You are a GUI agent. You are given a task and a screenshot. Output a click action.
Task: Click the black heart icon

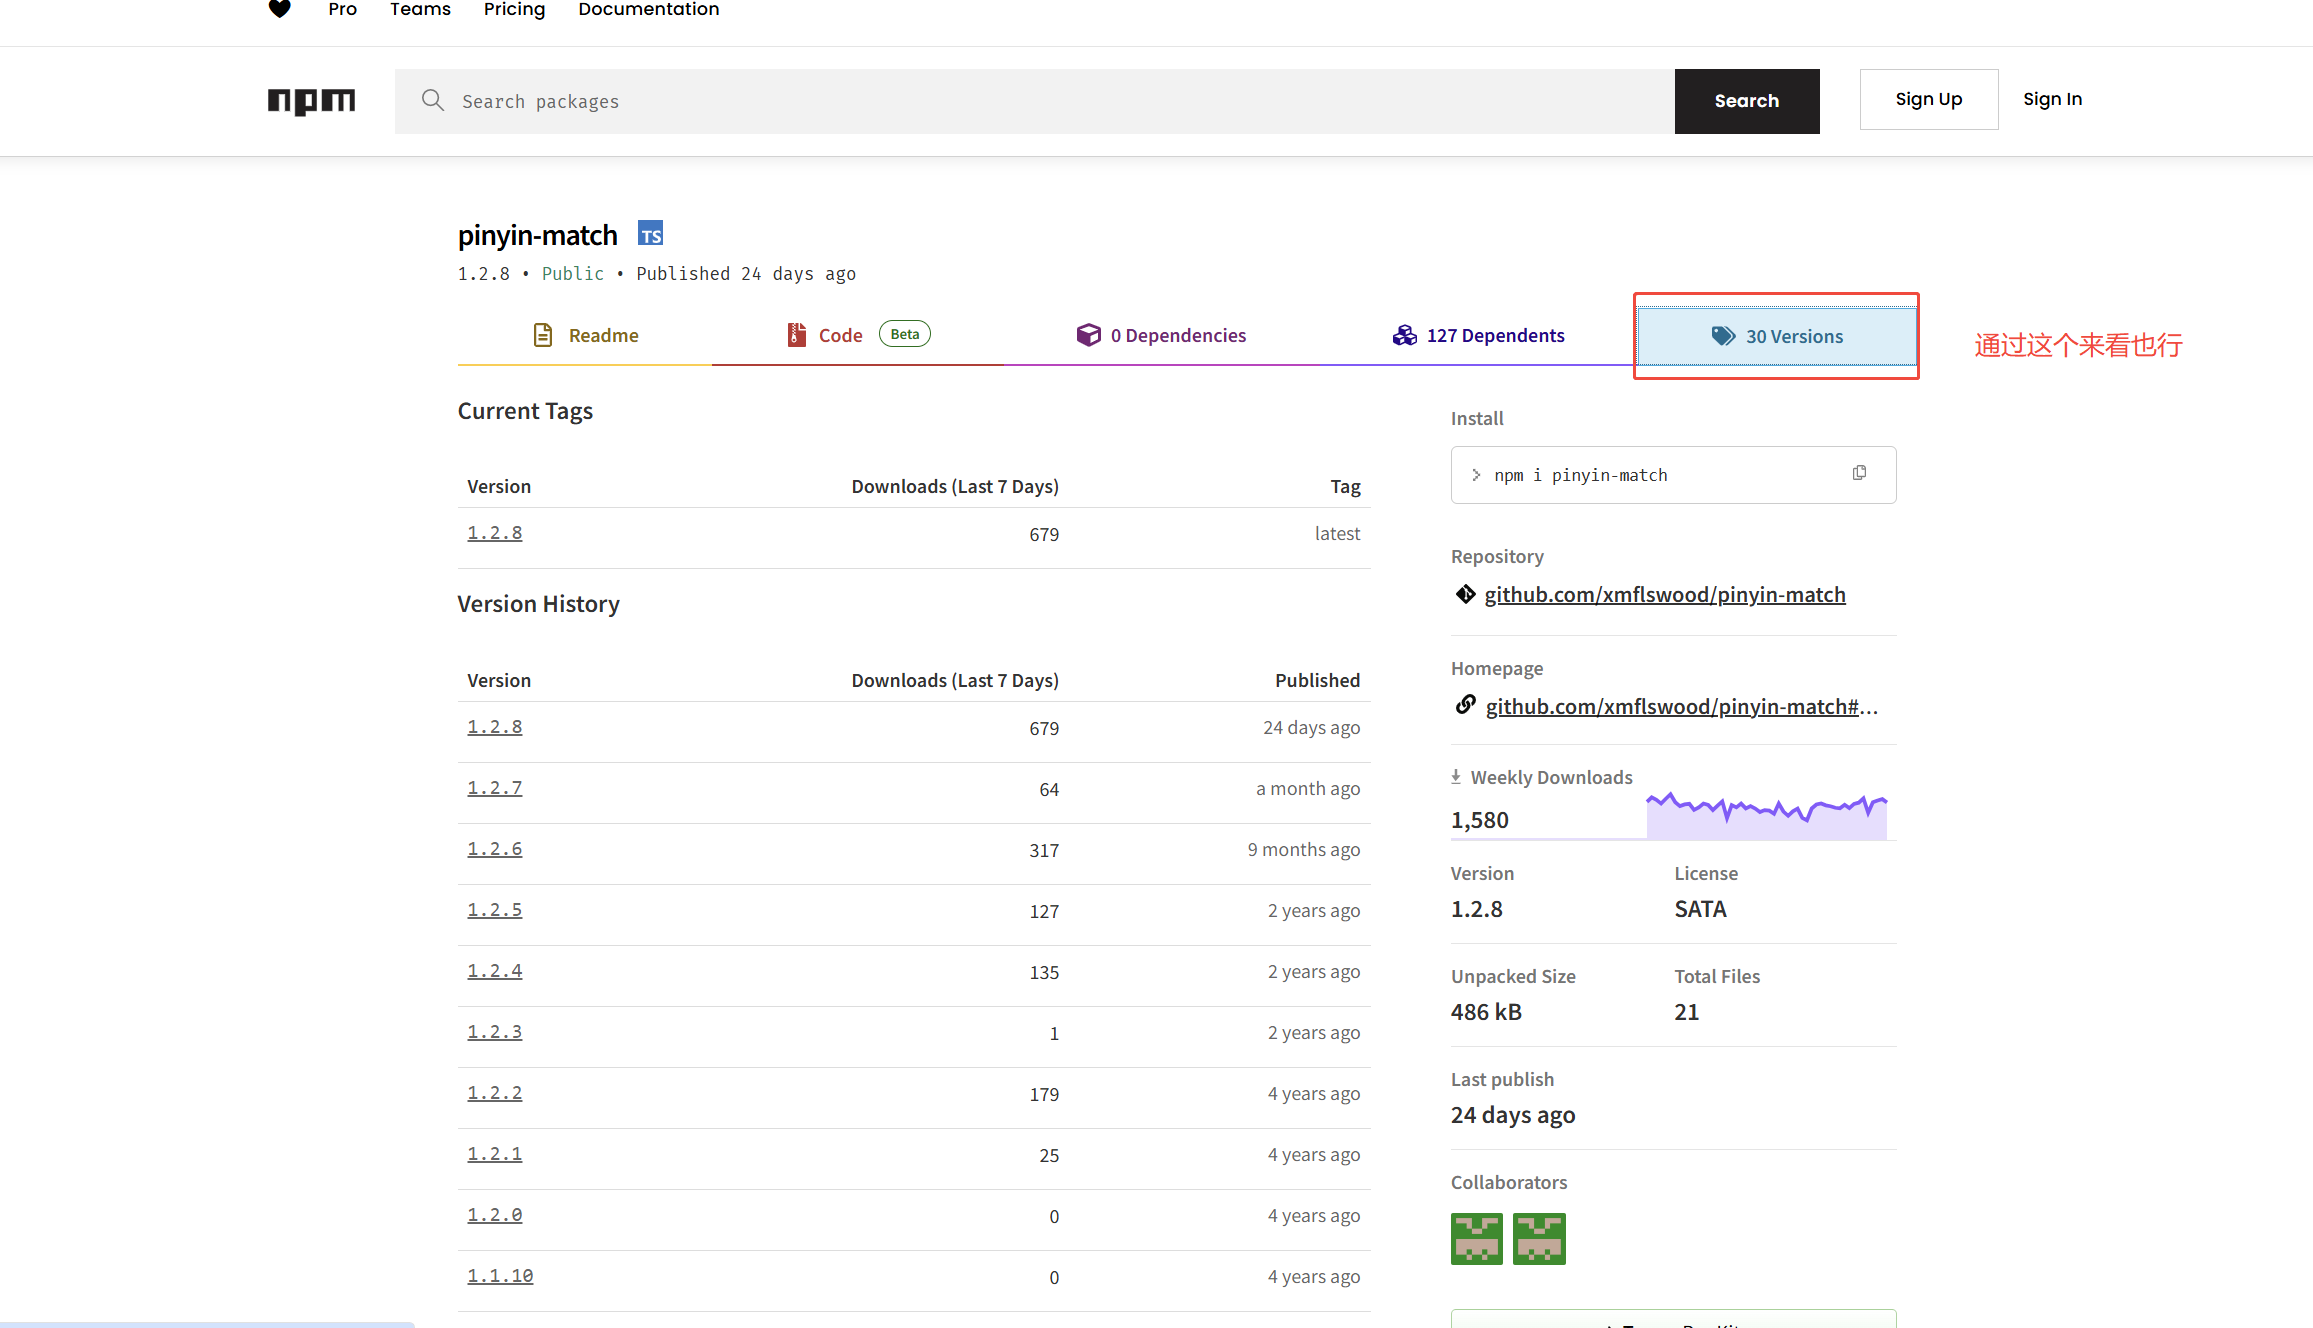coord(280,9)
